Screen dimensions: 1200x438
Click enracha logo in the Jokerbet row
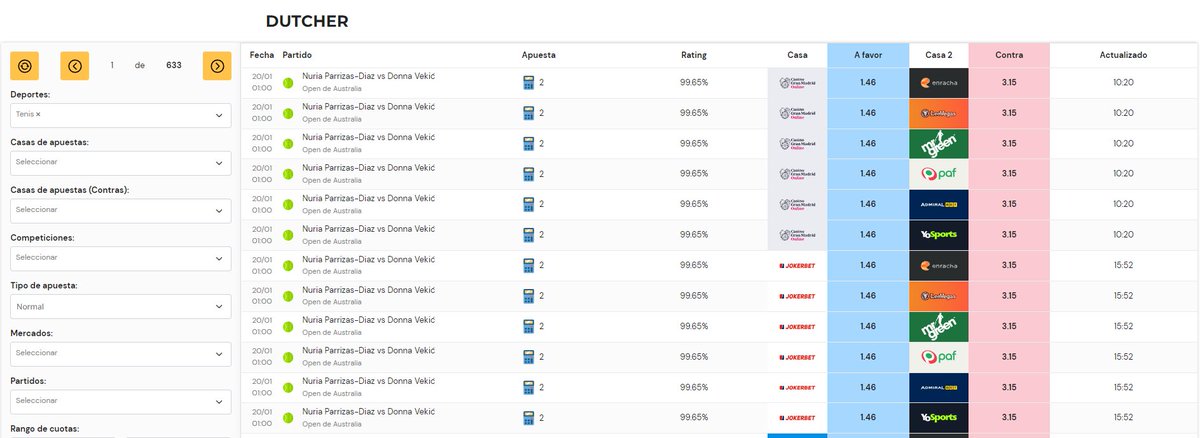(939, 265)
